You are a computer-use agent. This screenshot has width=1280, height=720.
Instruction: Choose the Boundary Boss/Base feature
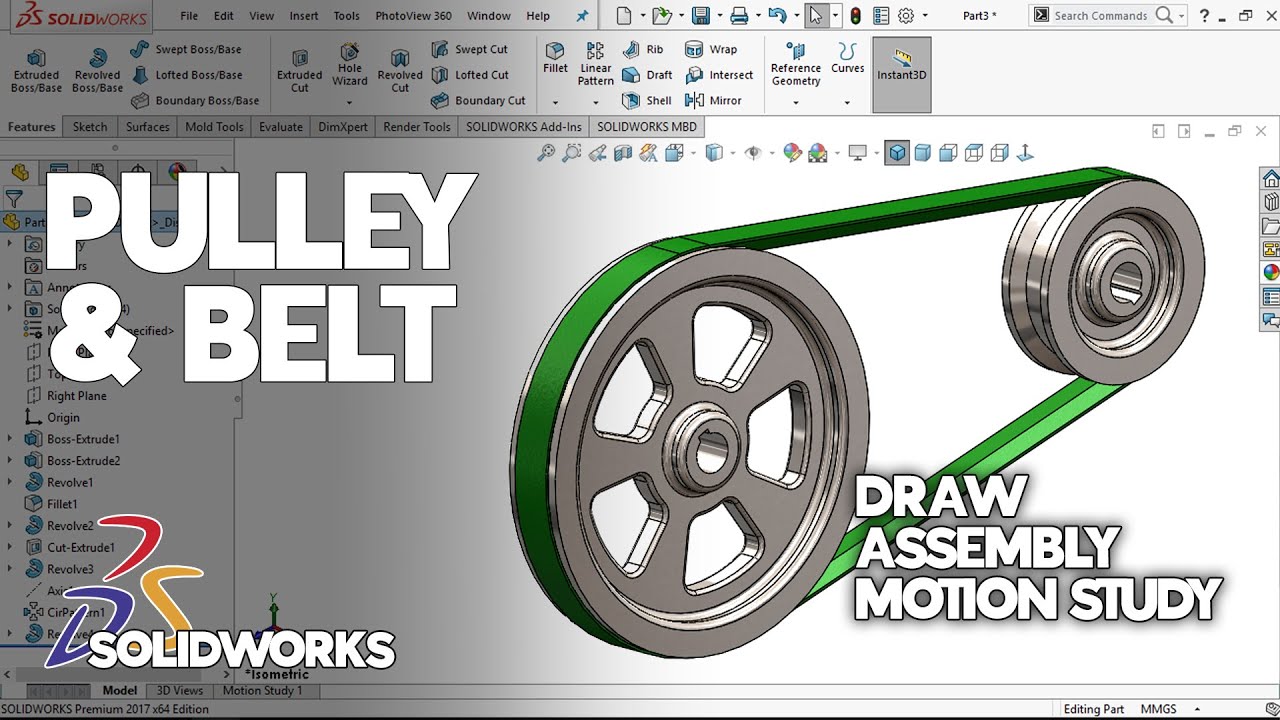[194, 100]
